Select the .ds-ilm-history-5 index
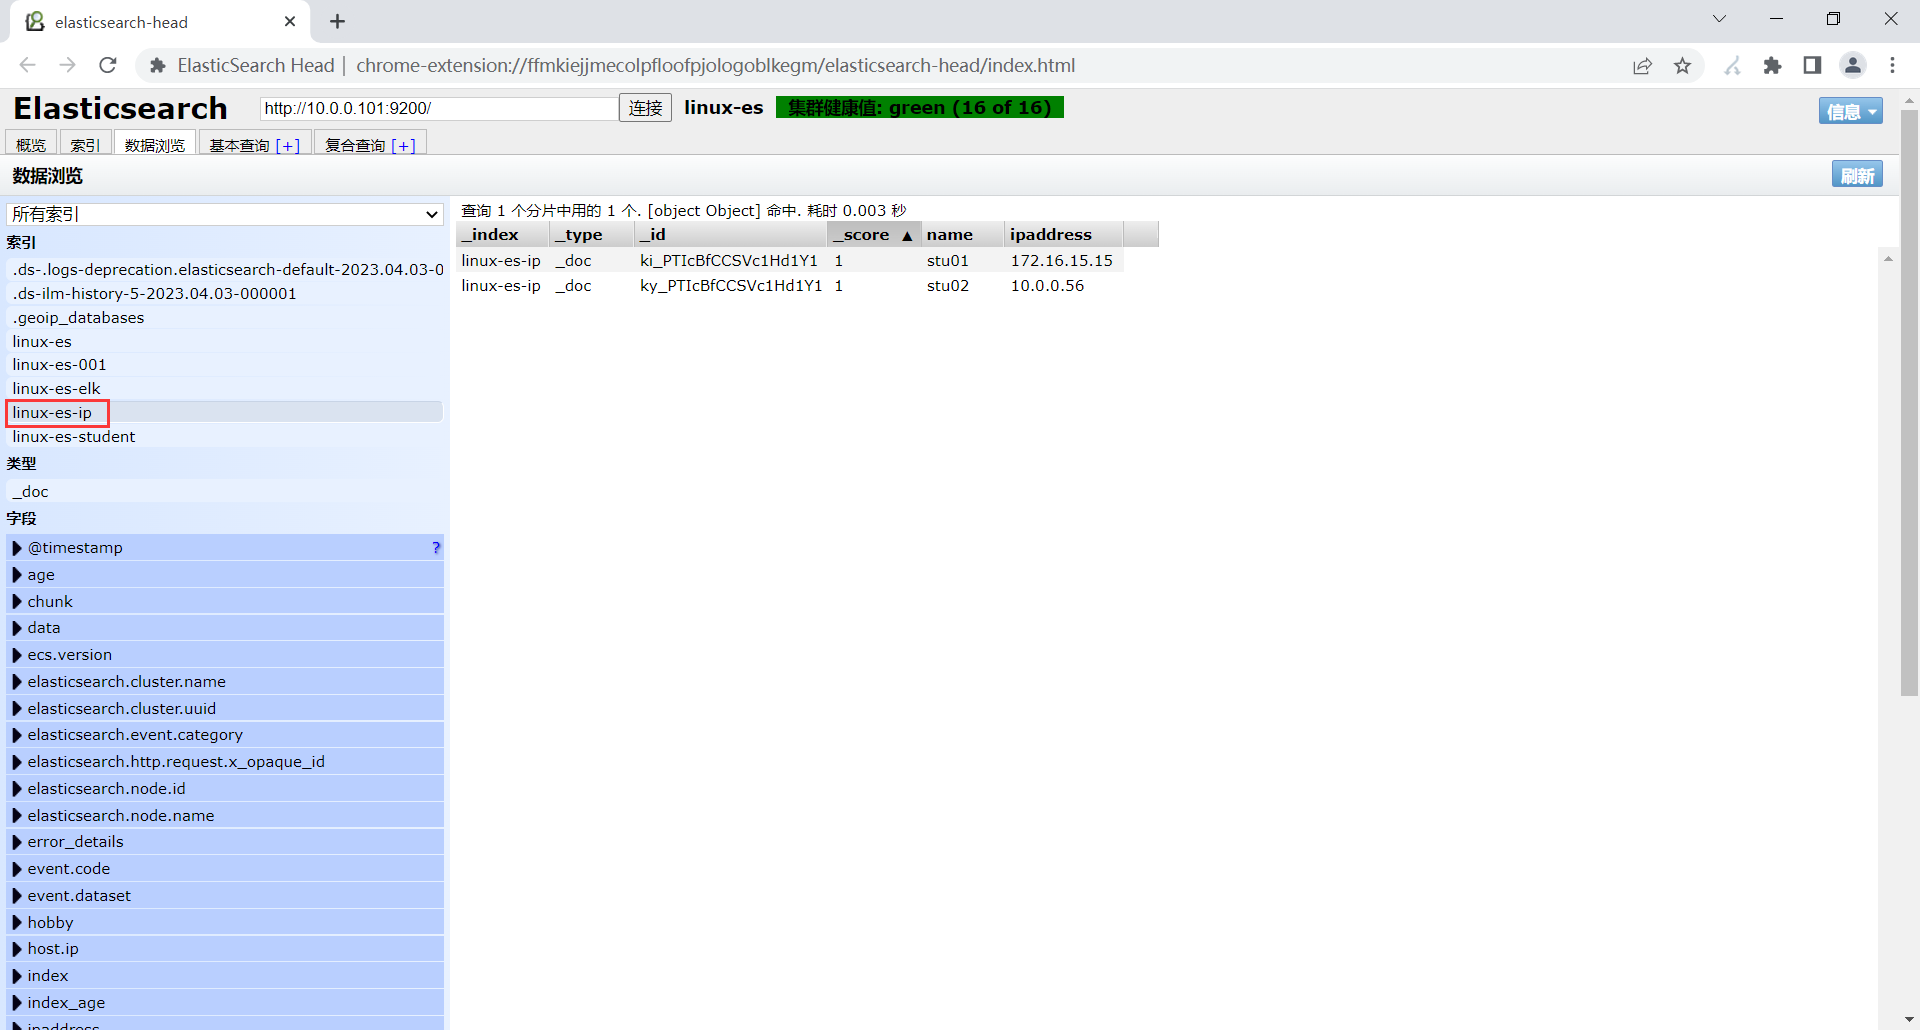The height and width of the screenshot is (1030, 1920). [x=225, y=293]
